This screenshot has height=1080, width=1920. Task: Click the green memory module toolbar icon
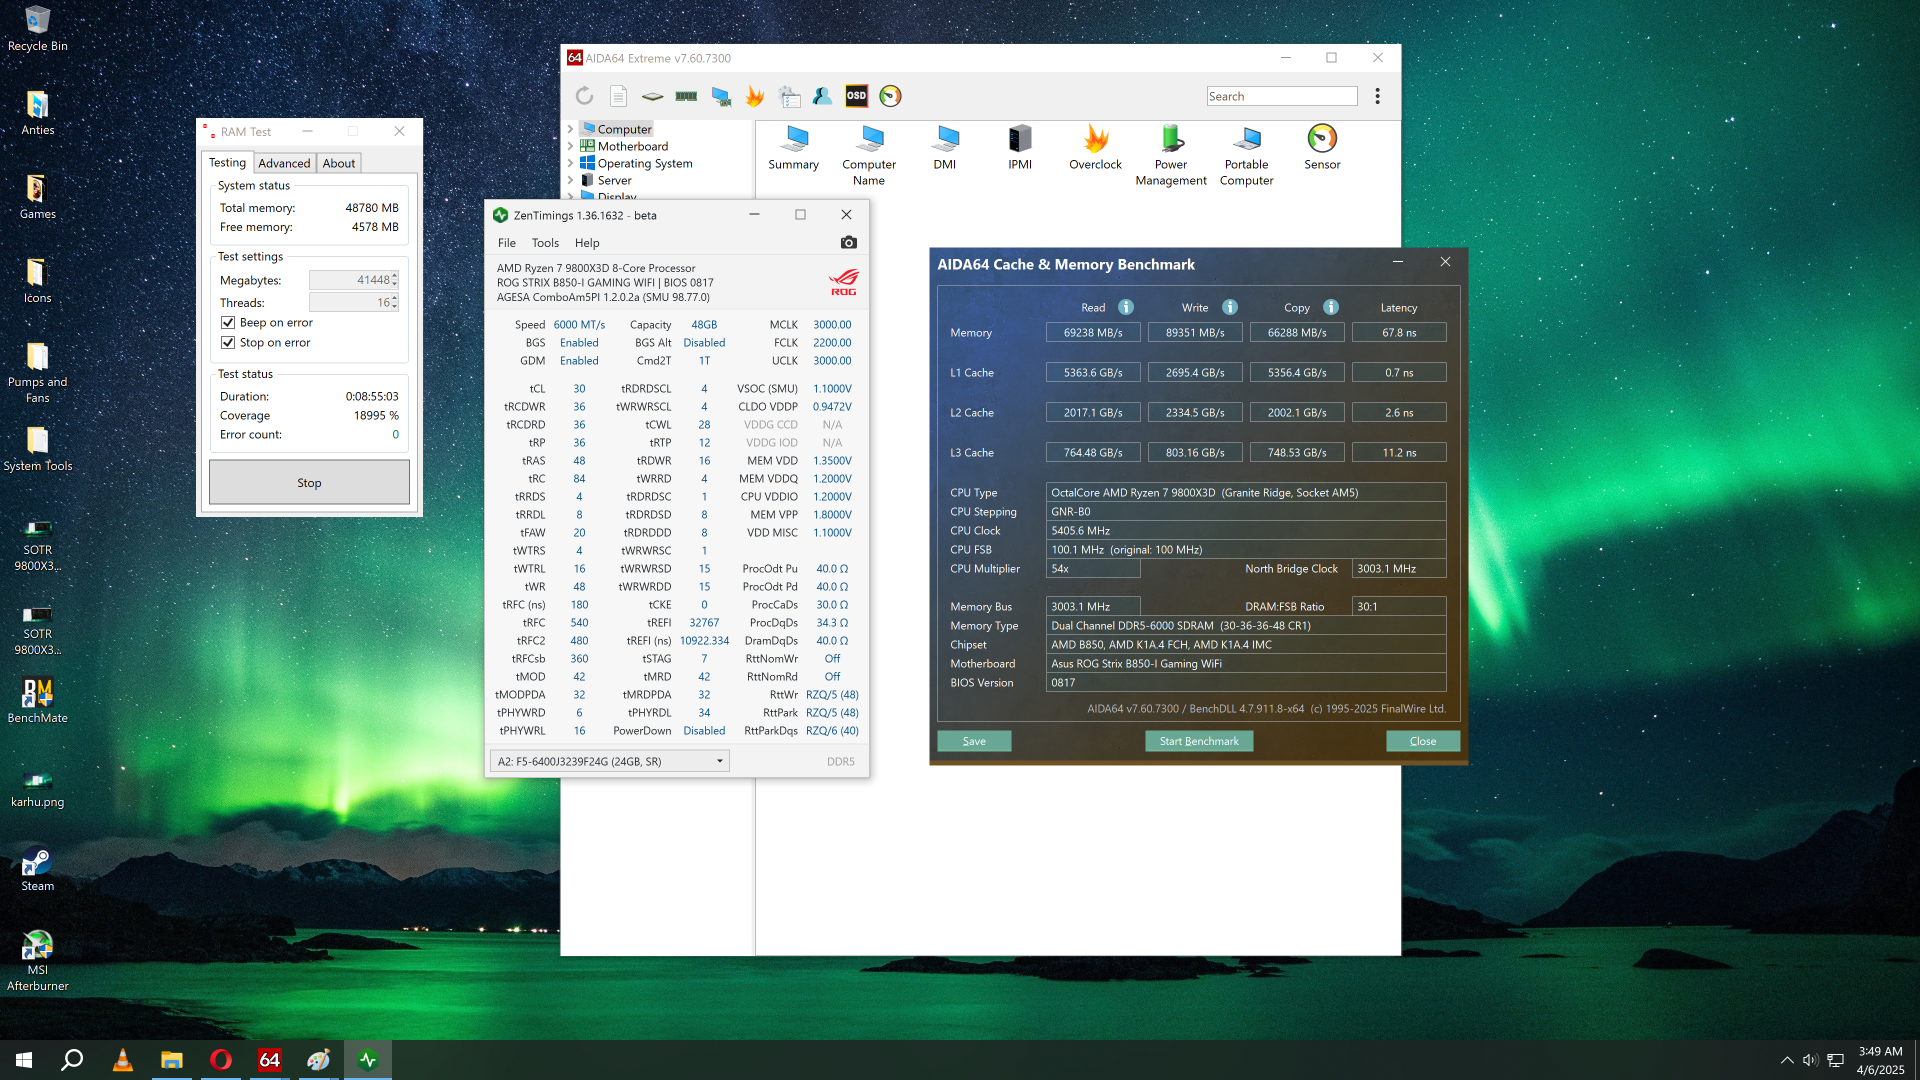pos(686,96)
